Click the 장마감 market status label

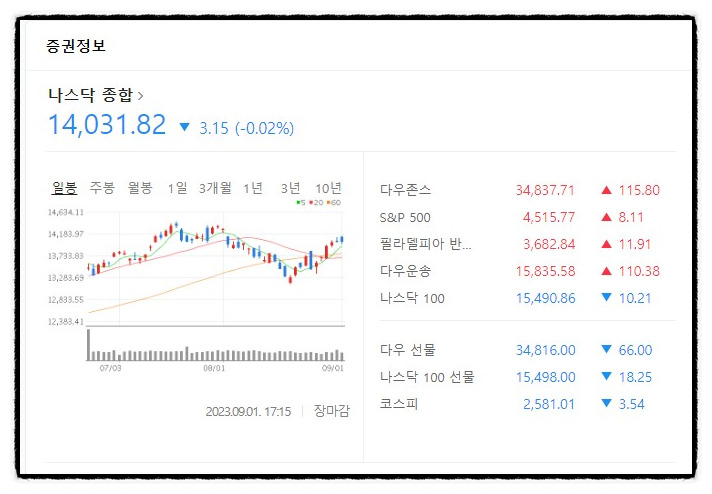331,411
